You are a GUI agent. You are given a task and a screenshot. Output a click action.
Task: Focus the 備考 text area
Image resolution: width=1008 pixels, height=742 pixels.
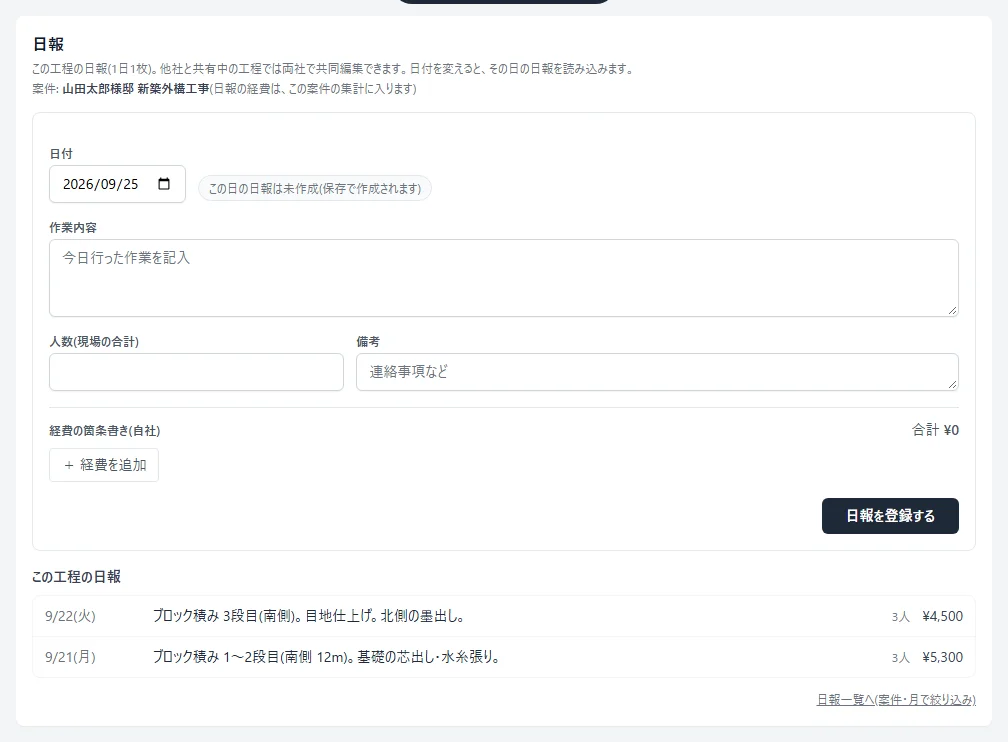click(658, 372)
